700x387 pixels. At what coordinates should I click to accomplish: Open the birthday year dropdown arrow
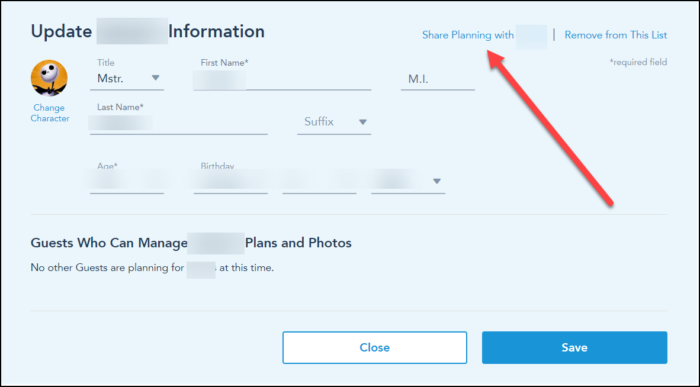(437, 181)
